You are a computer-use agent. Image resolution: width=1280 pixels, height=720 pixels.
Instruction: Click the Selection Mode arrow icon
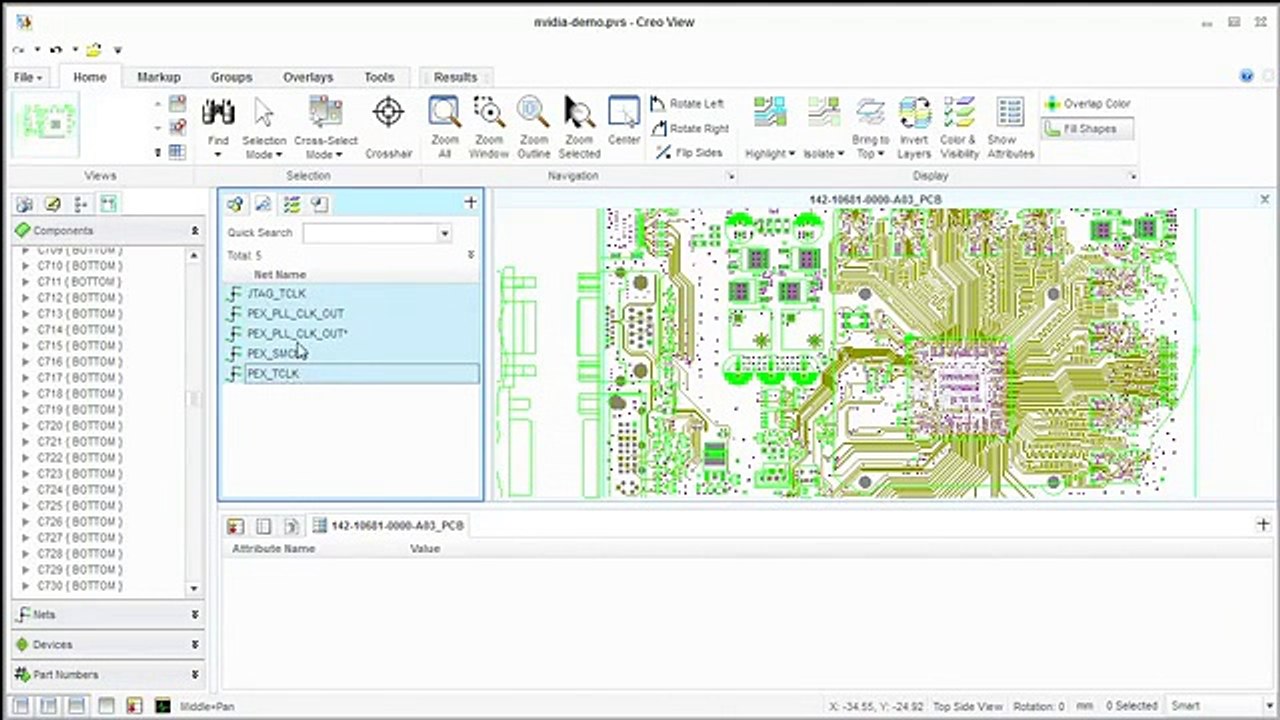pos(264,112)
